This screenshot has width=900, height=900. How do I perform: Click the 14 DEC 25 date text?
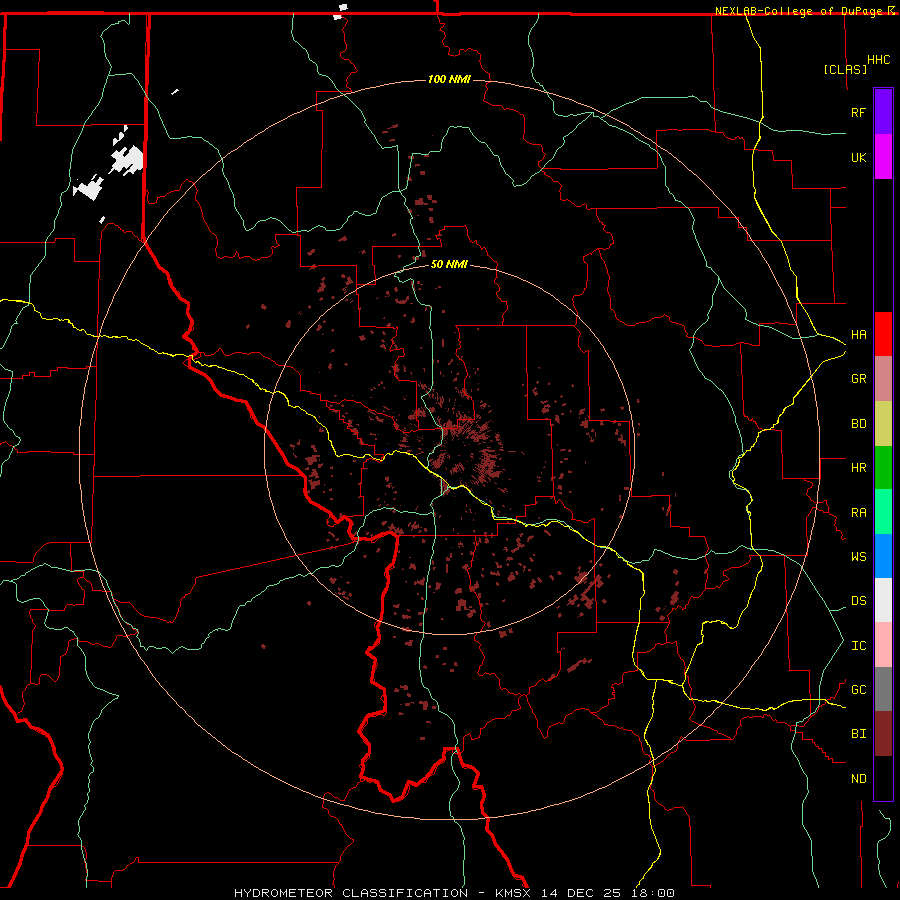tap(581, 893)
